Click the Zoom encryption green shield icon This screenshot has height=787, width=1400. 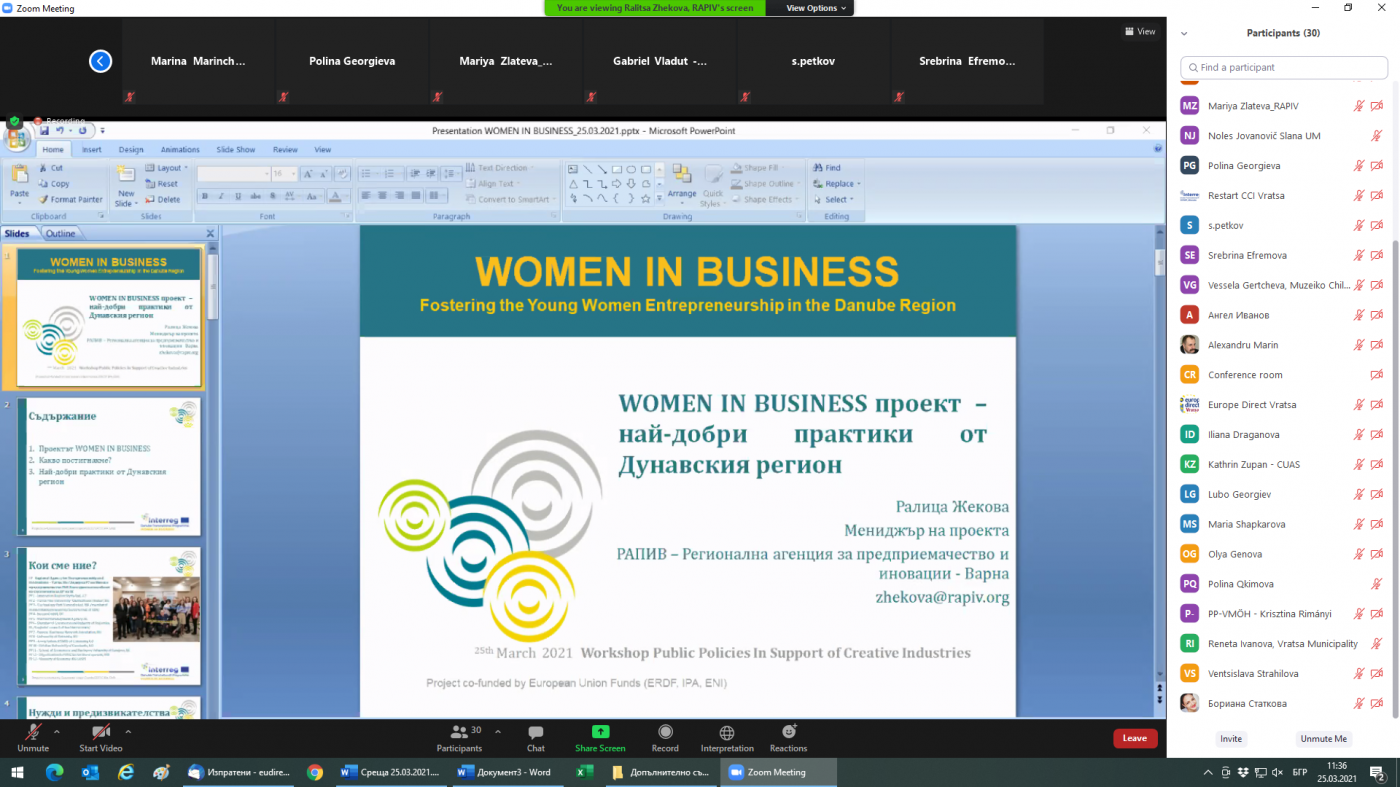14,122
